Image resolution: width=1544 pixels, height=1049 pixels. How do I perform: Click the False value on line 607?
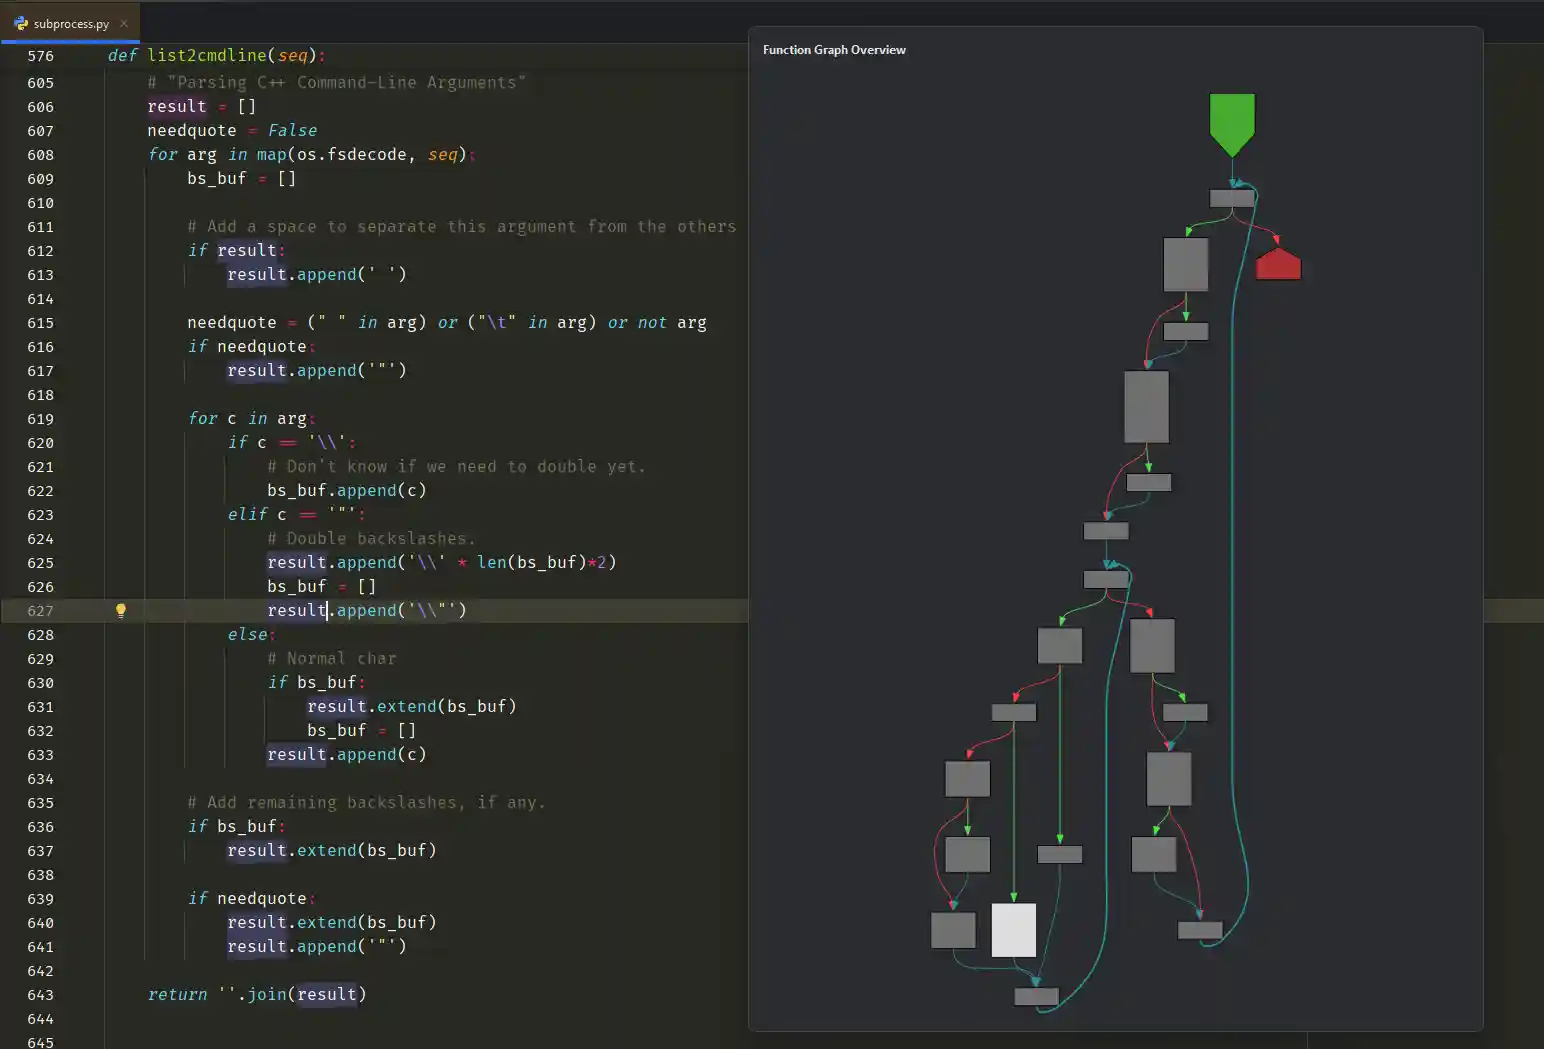pos(292,131)
